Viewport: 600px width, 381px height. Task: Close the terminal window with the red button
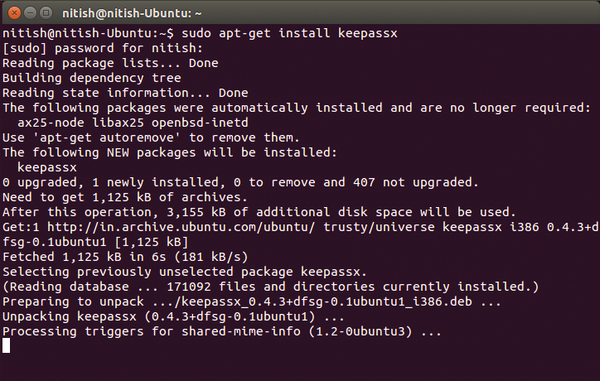coord(14,13)
